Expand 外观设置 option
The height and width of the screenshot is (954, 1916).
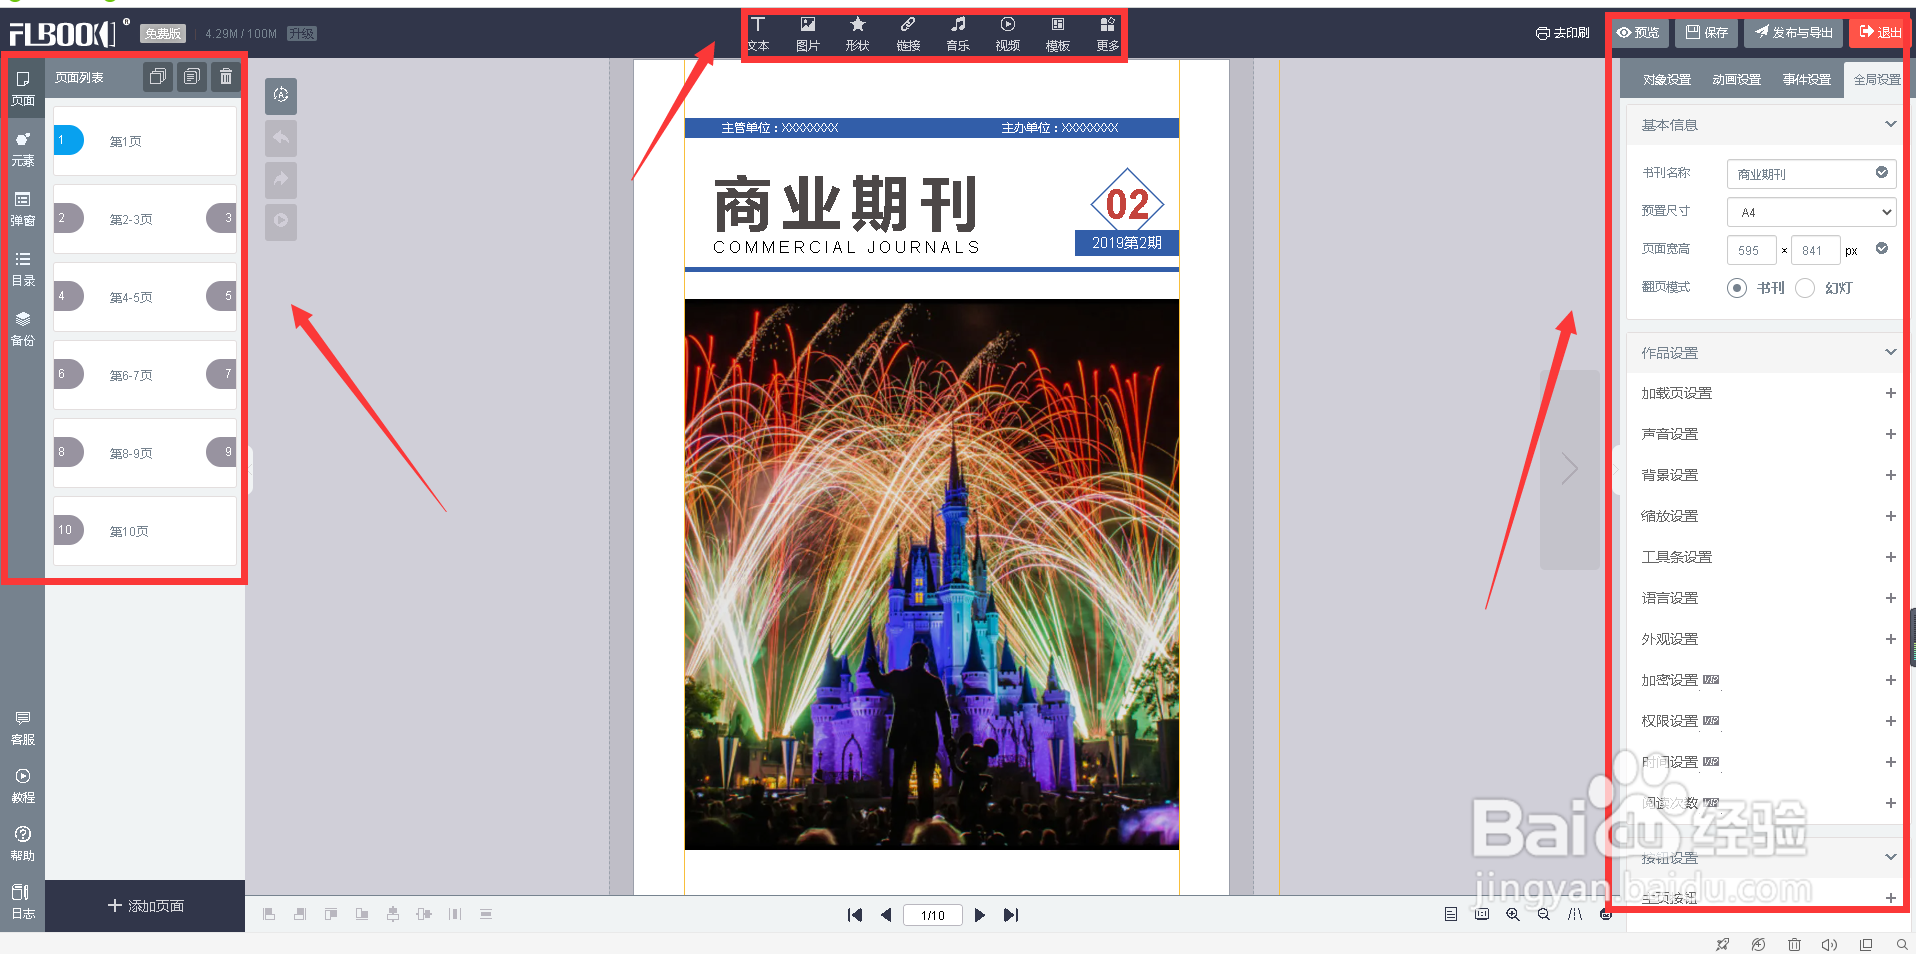click(x=1890, y=639)
